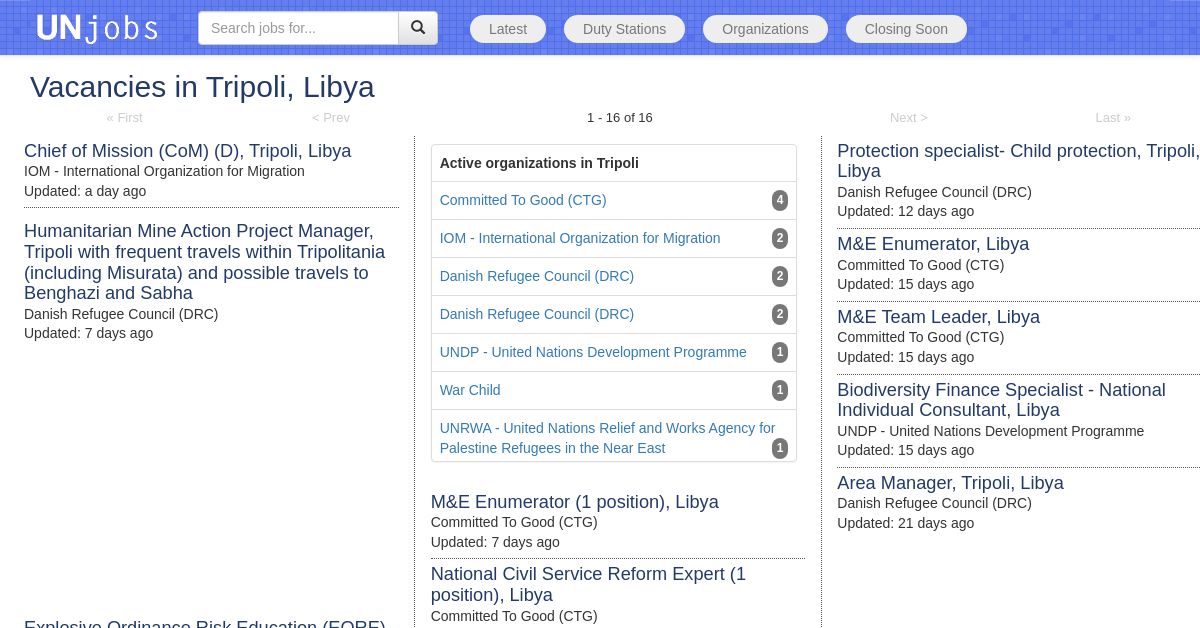Open Area Manager, Tripoli vacancy
Viewport: 1200px width, 628px height.
[x=950, y=483]
